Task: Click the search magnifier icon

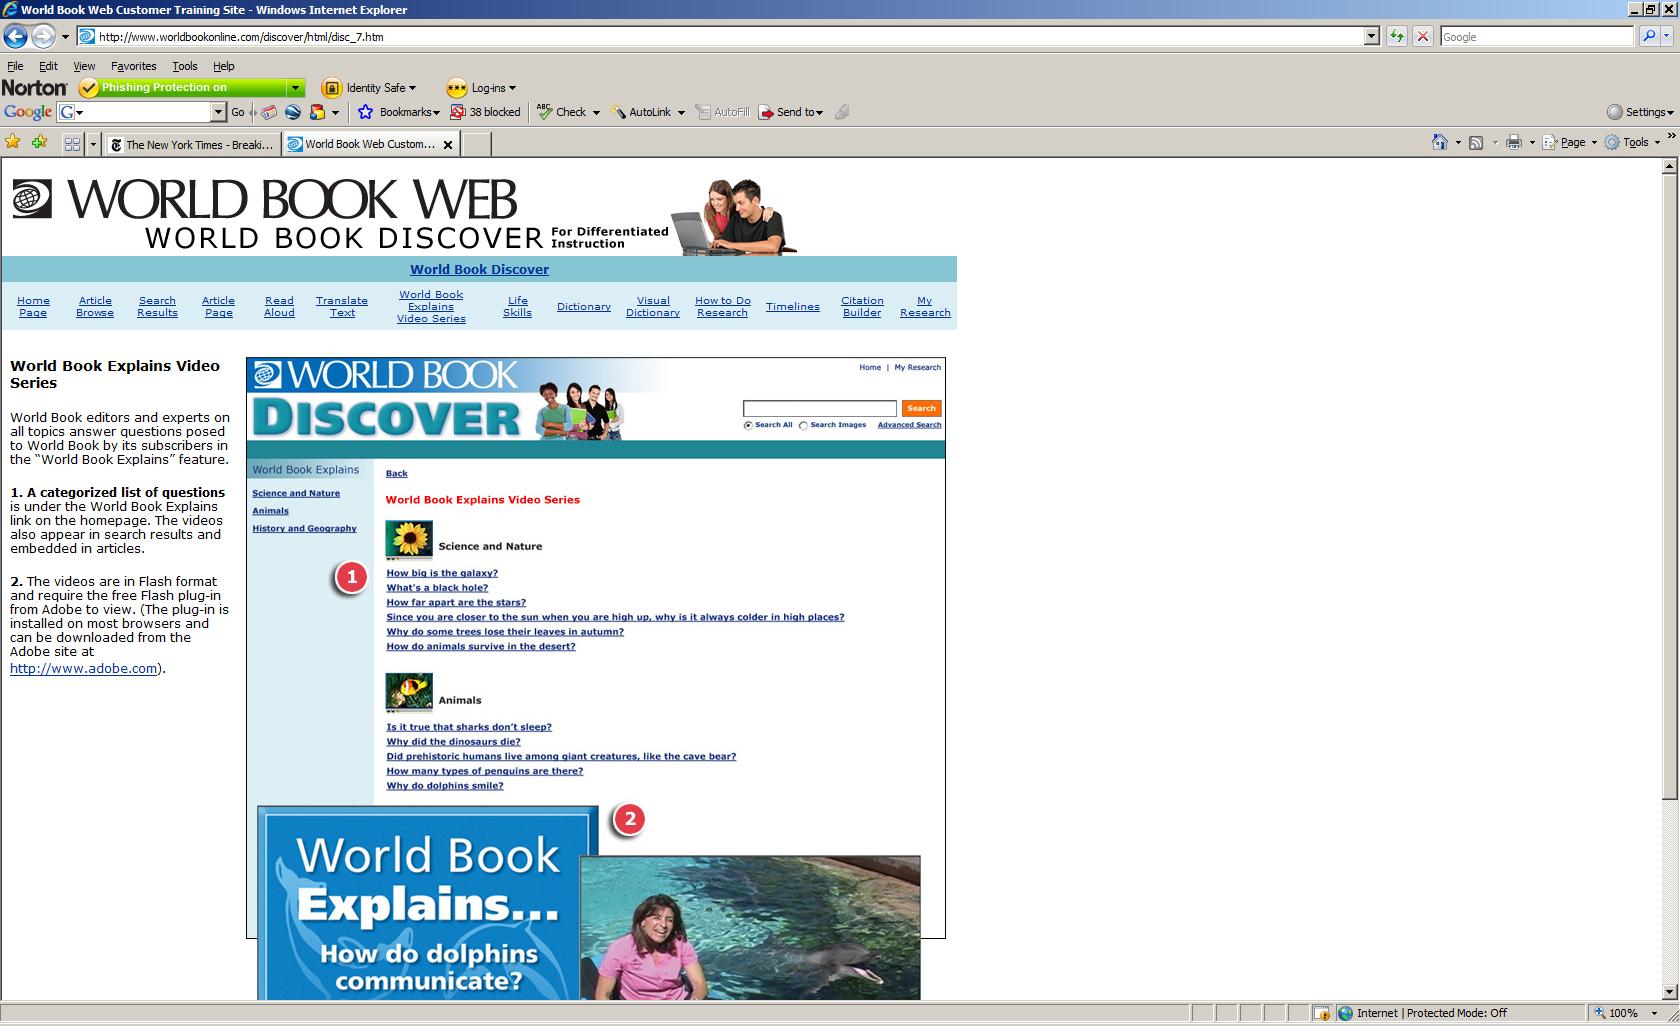Action: 1649,37
